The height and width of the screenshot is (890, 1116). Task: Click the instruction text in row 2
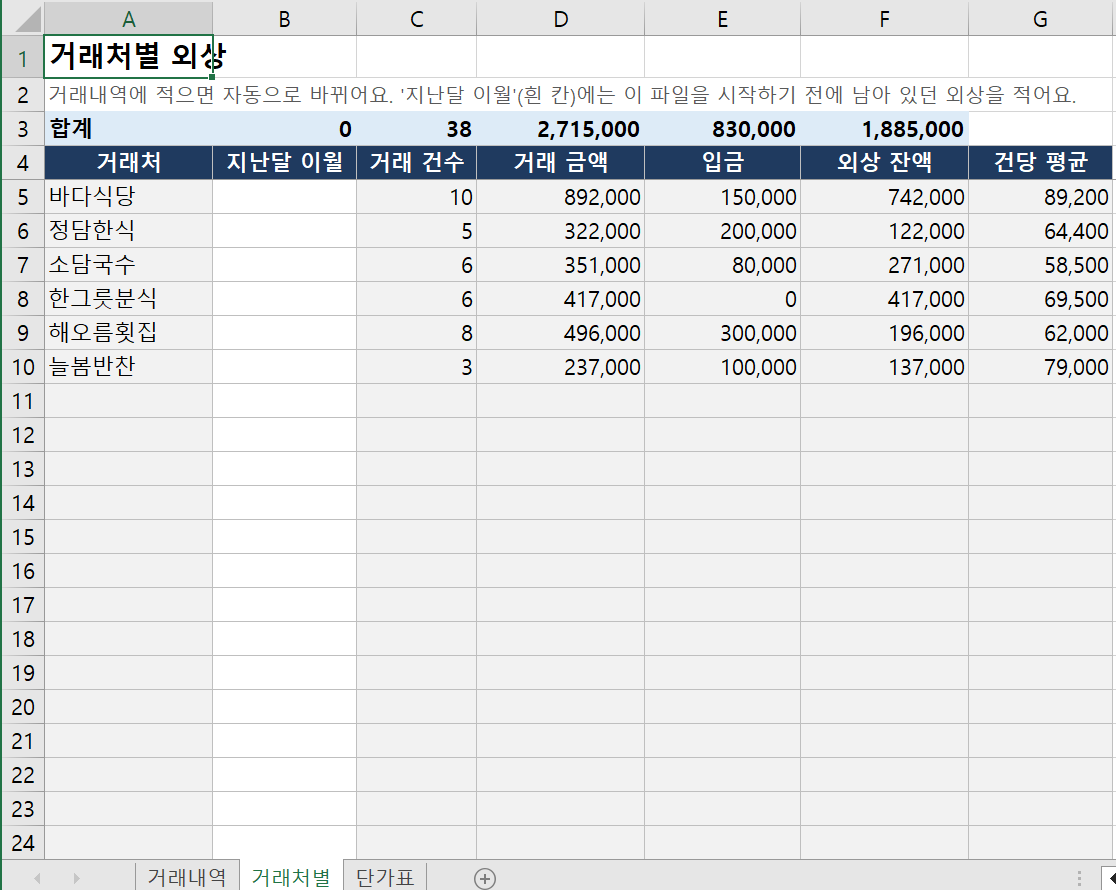pyautogui.click(x=562, y=95)
